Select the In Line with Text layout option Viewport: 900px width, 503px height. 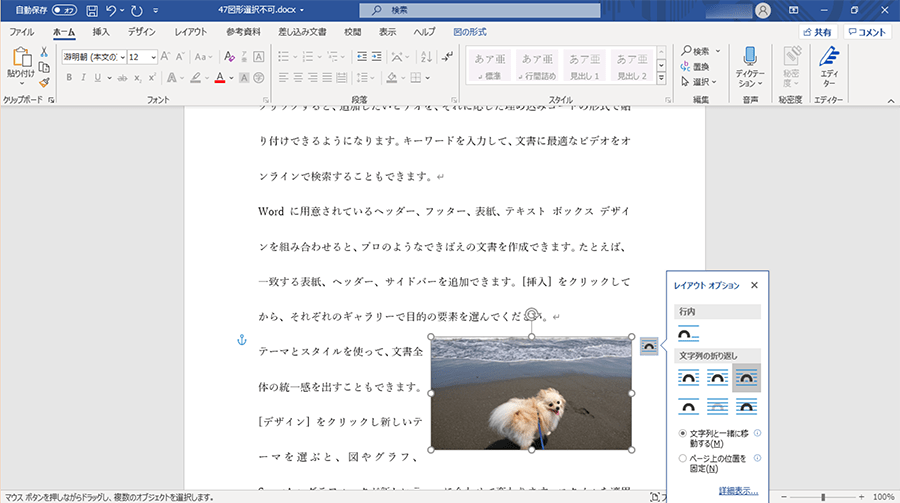tap(688, 334)
